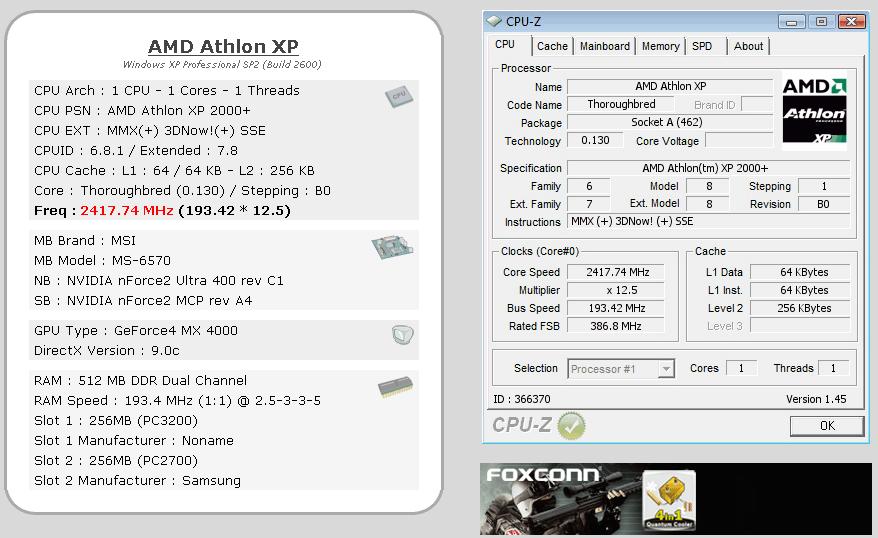Click the Revision value B0
Screen dimensions: 878x538
point(824,204)
